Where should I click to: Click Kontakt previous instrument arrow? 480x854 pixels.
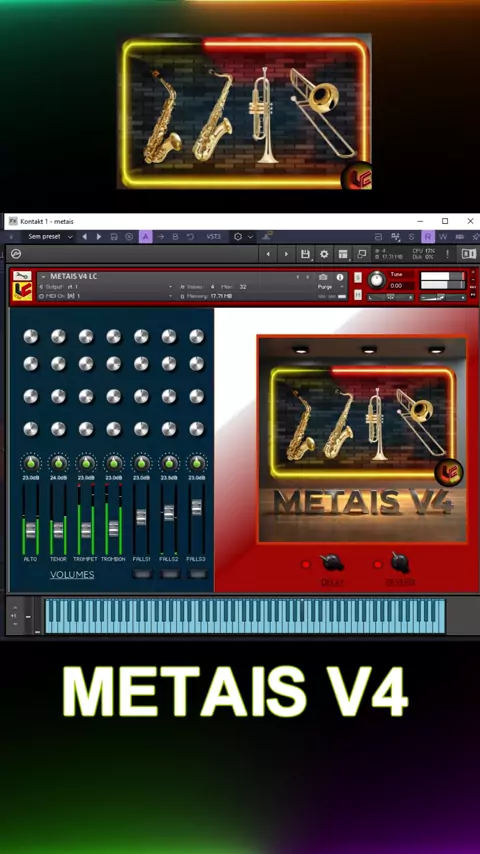pos(268,254)
